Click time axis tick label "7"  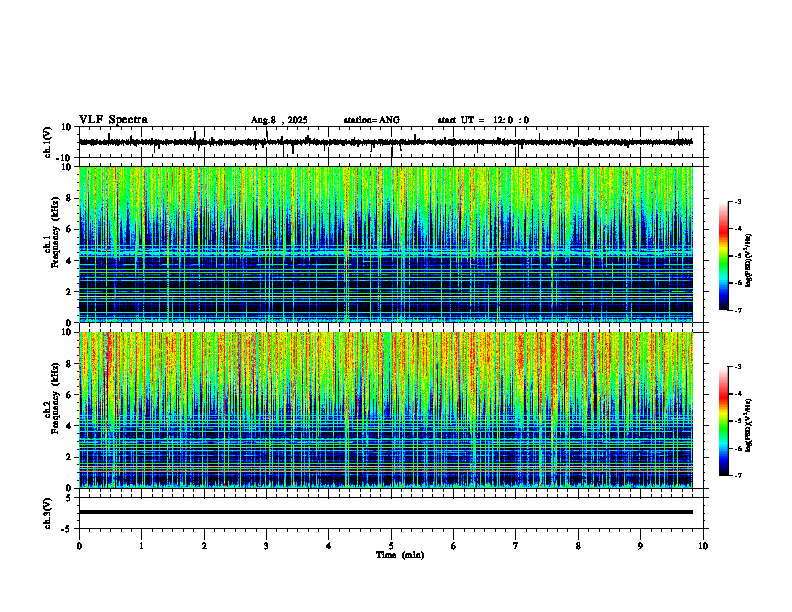(x=516, y=546)
